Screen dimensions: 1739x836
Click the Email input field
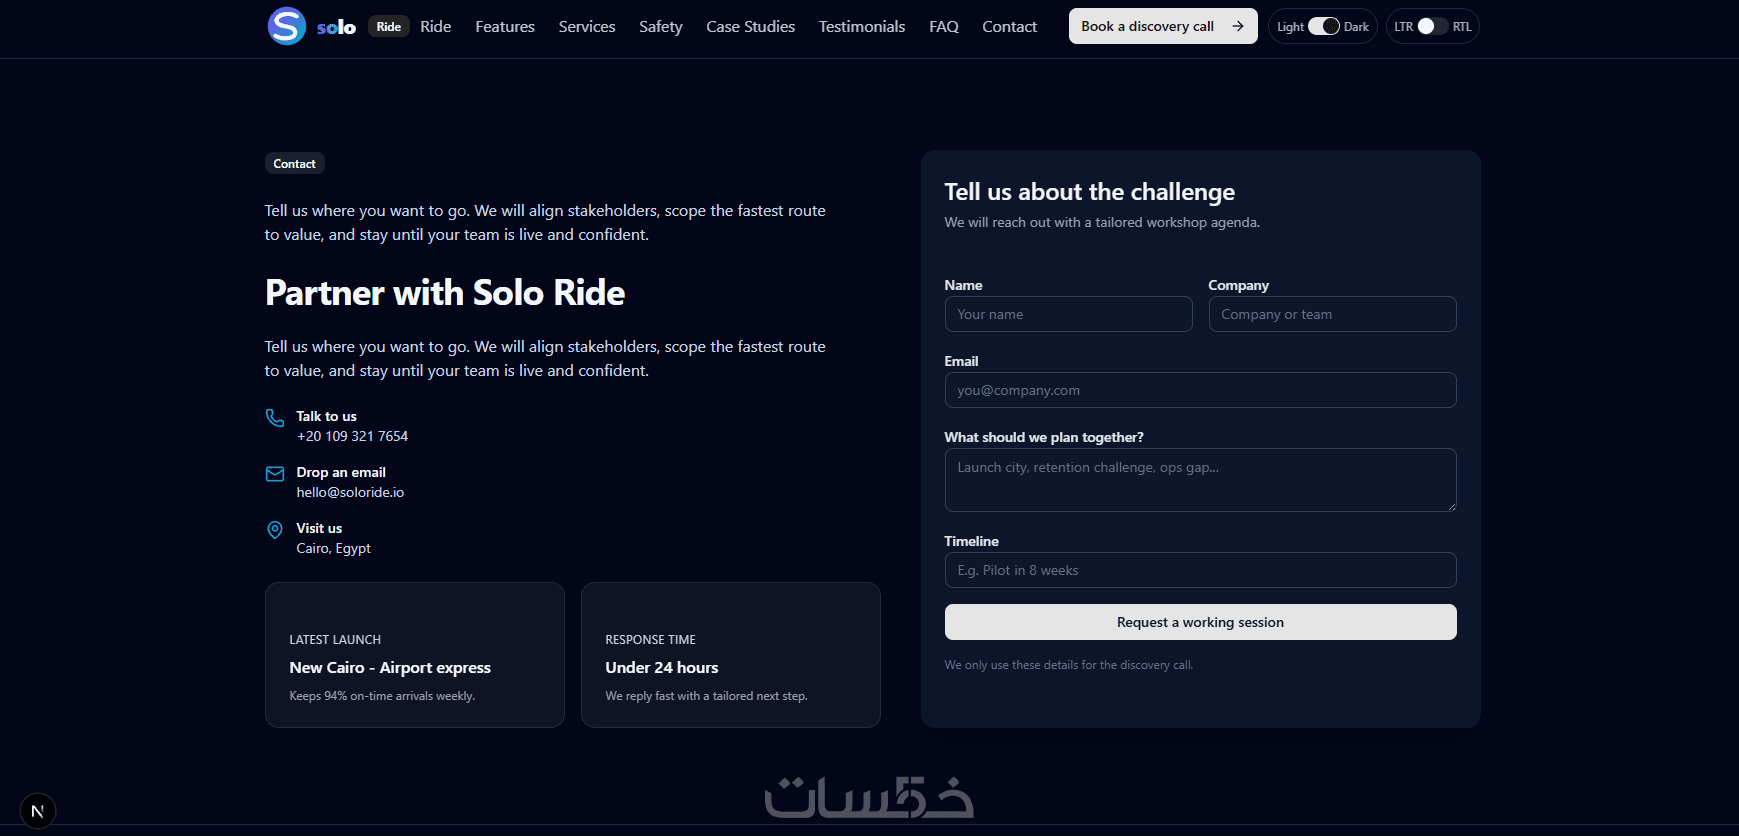[x=1200, y=390]
